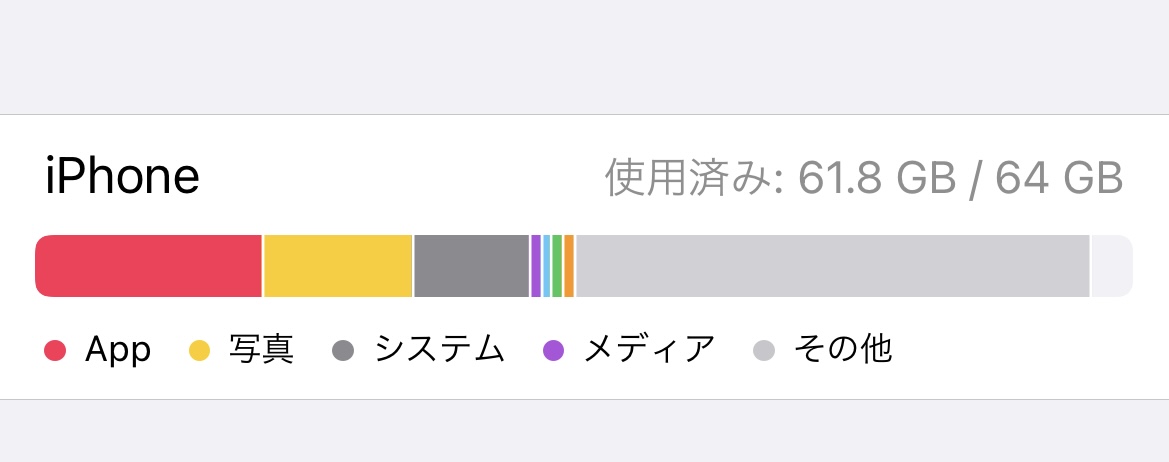This screenshot has height=462, width=1169.
Task: Tap the 使用済み 61.8 GB / 64 GB text
Action: point(864,179)
